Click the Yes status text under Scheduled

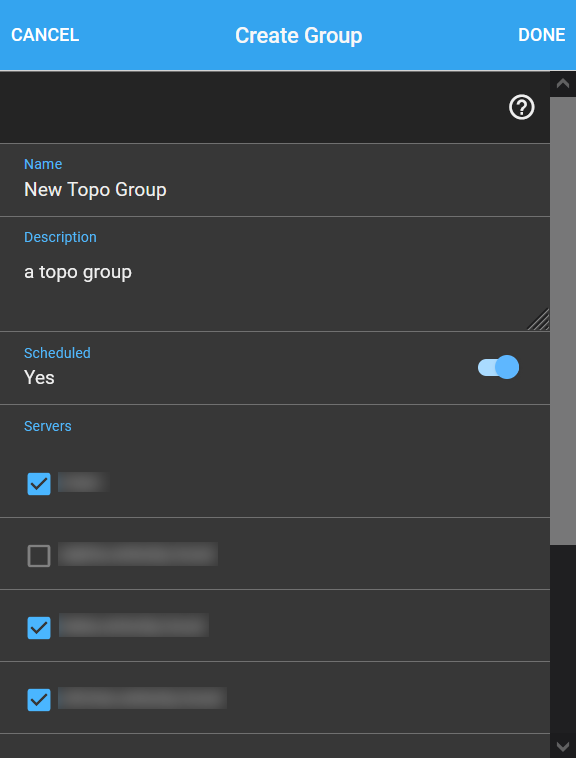click(x=39, y=378)
